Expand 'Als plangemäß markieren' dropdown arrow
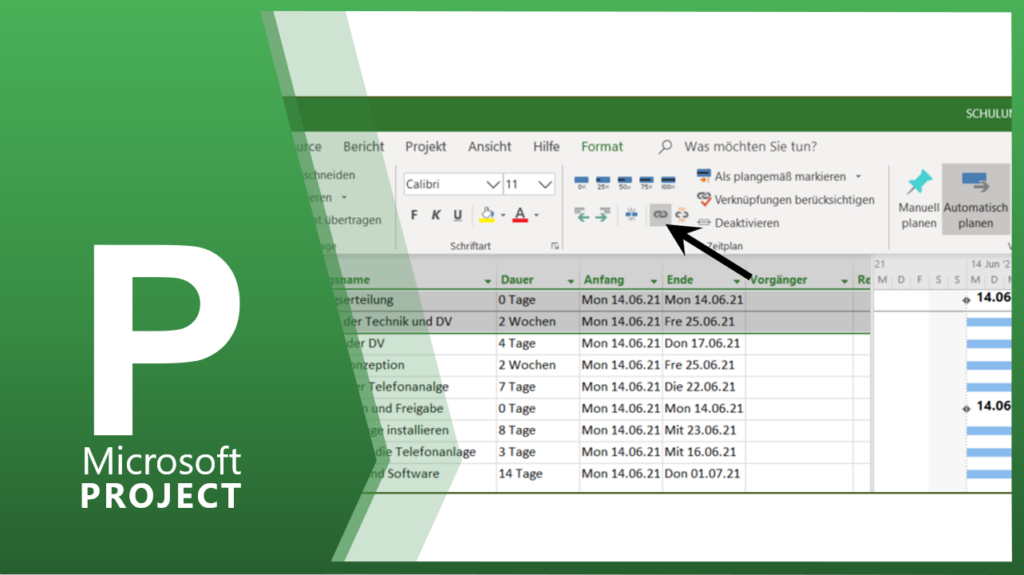 [858, 176]
